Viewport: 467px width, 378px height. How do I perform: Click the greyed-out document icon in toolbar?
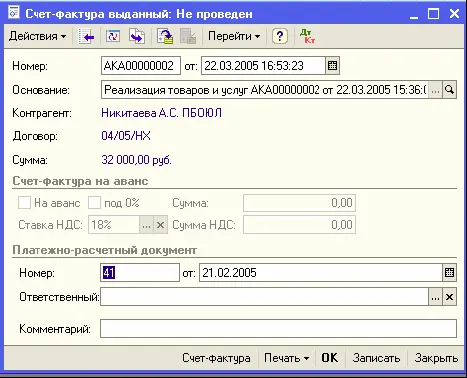click(188, 36)
